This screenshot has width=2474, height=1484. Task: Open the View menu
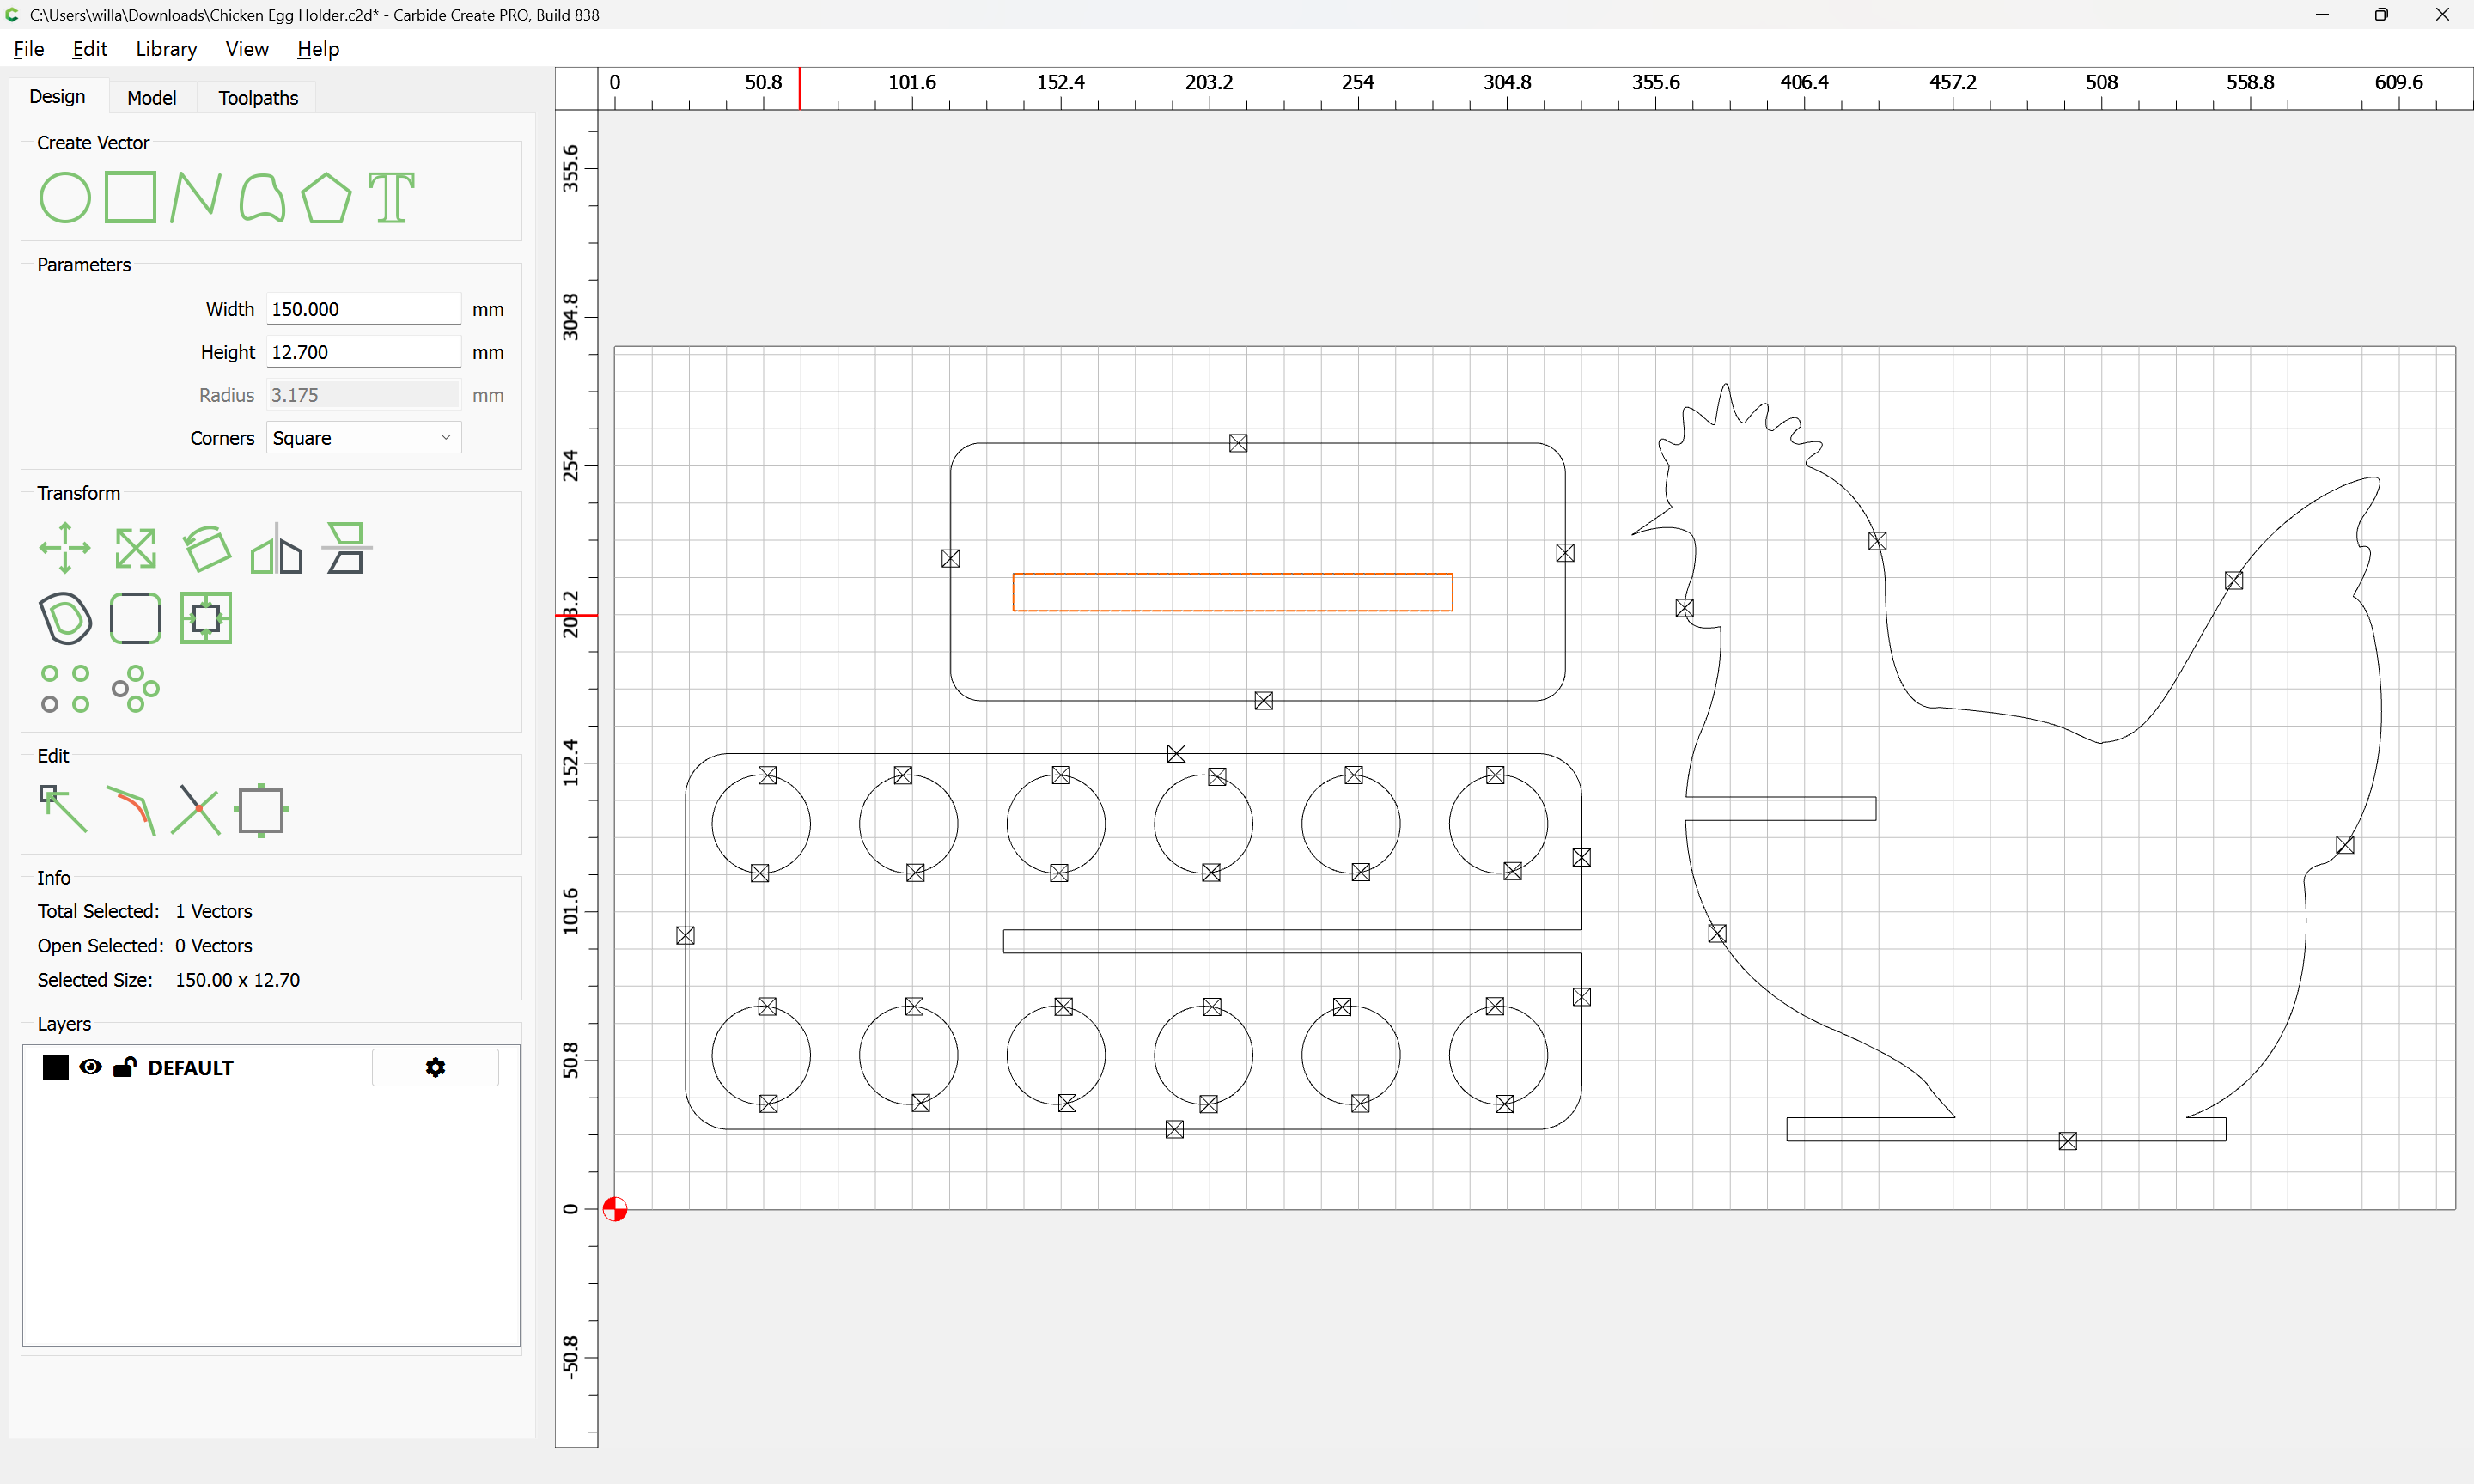click(246, 49)
